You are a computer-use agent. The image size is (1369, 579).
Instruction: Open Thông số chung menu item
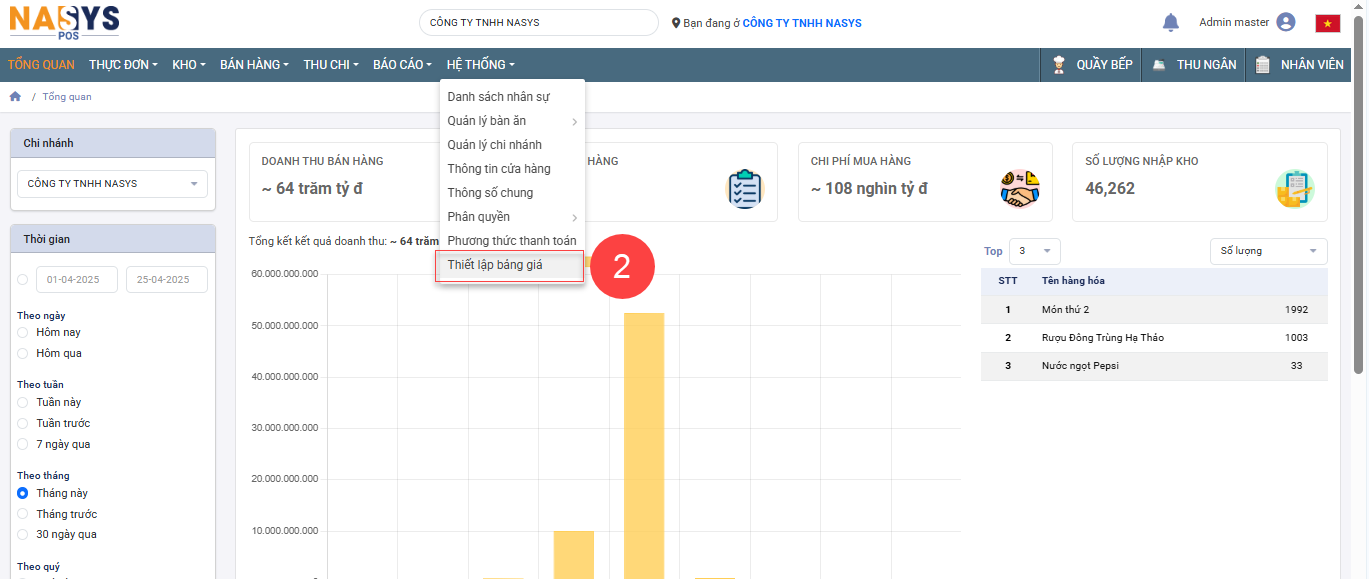[x=511, y=193]
